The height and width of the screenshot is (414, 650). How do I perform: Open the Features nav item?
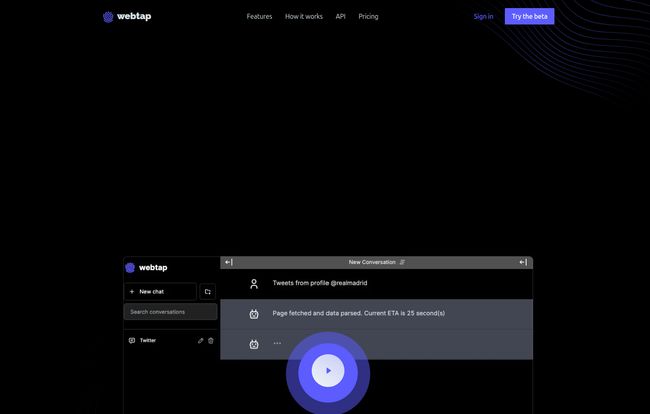click(259, 17)
